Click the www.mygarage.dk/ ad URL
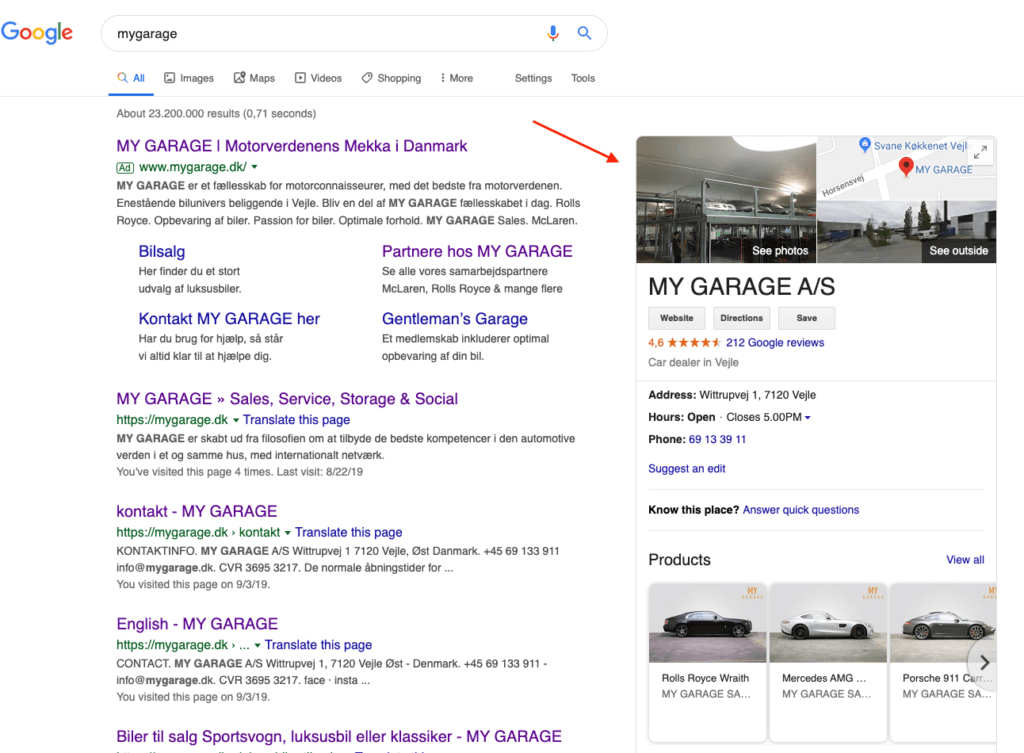The width and height of the screenshot is (1024, 753). (193, 167)
